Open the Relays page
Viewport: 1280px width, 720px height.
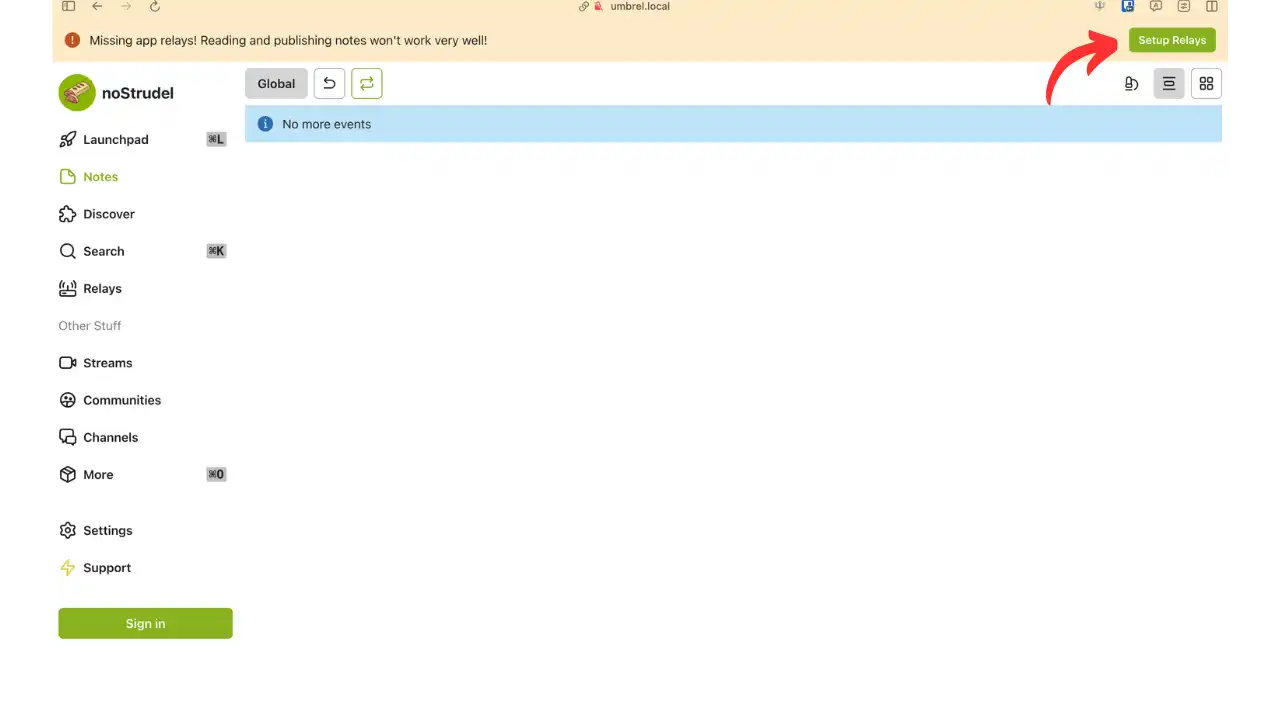pyautogui.click(x=102, y=288)
